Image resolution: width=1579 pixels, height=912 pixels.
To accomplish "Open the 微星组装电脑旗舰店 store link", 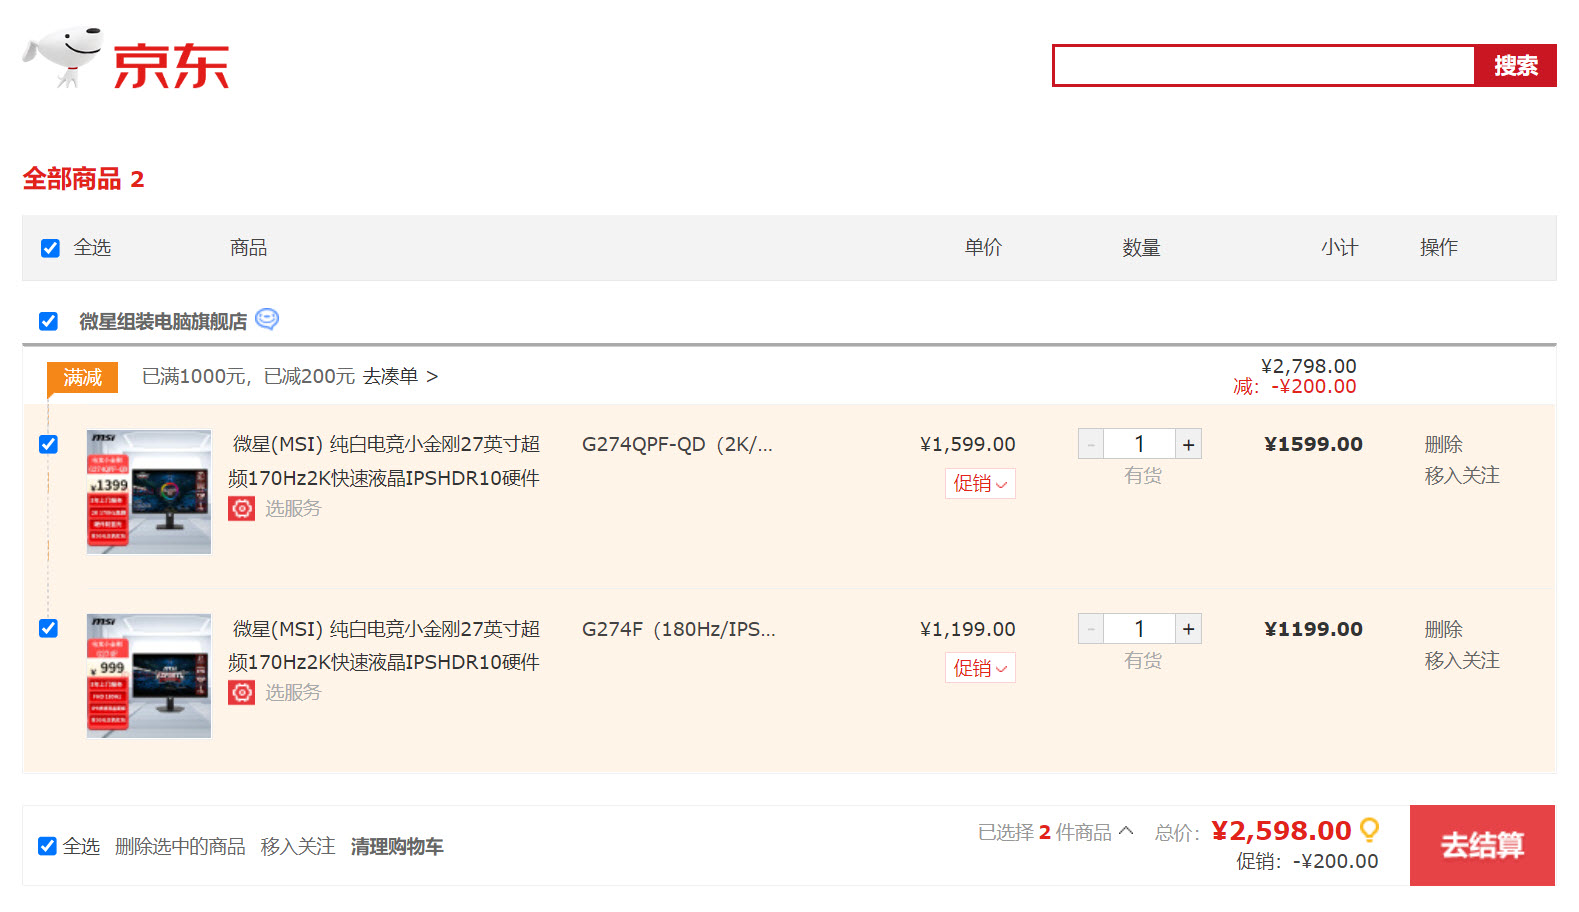I will (x=163, y=321).
